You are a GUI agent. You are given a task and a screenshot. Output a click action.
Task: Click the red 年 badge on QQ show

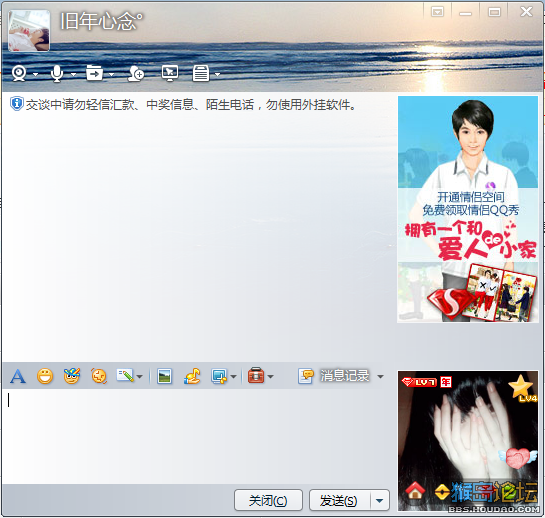tap(446, 382)
